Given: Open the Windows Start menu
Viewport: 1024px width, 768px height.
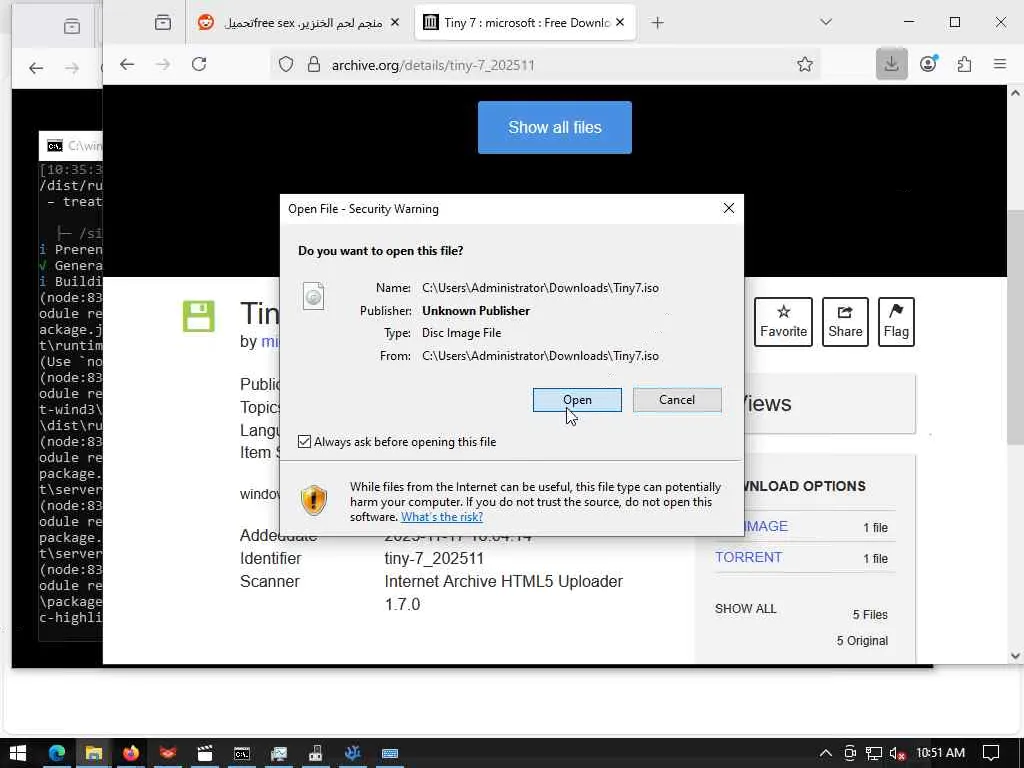Looking at the screenshot, I should point(18,753).
